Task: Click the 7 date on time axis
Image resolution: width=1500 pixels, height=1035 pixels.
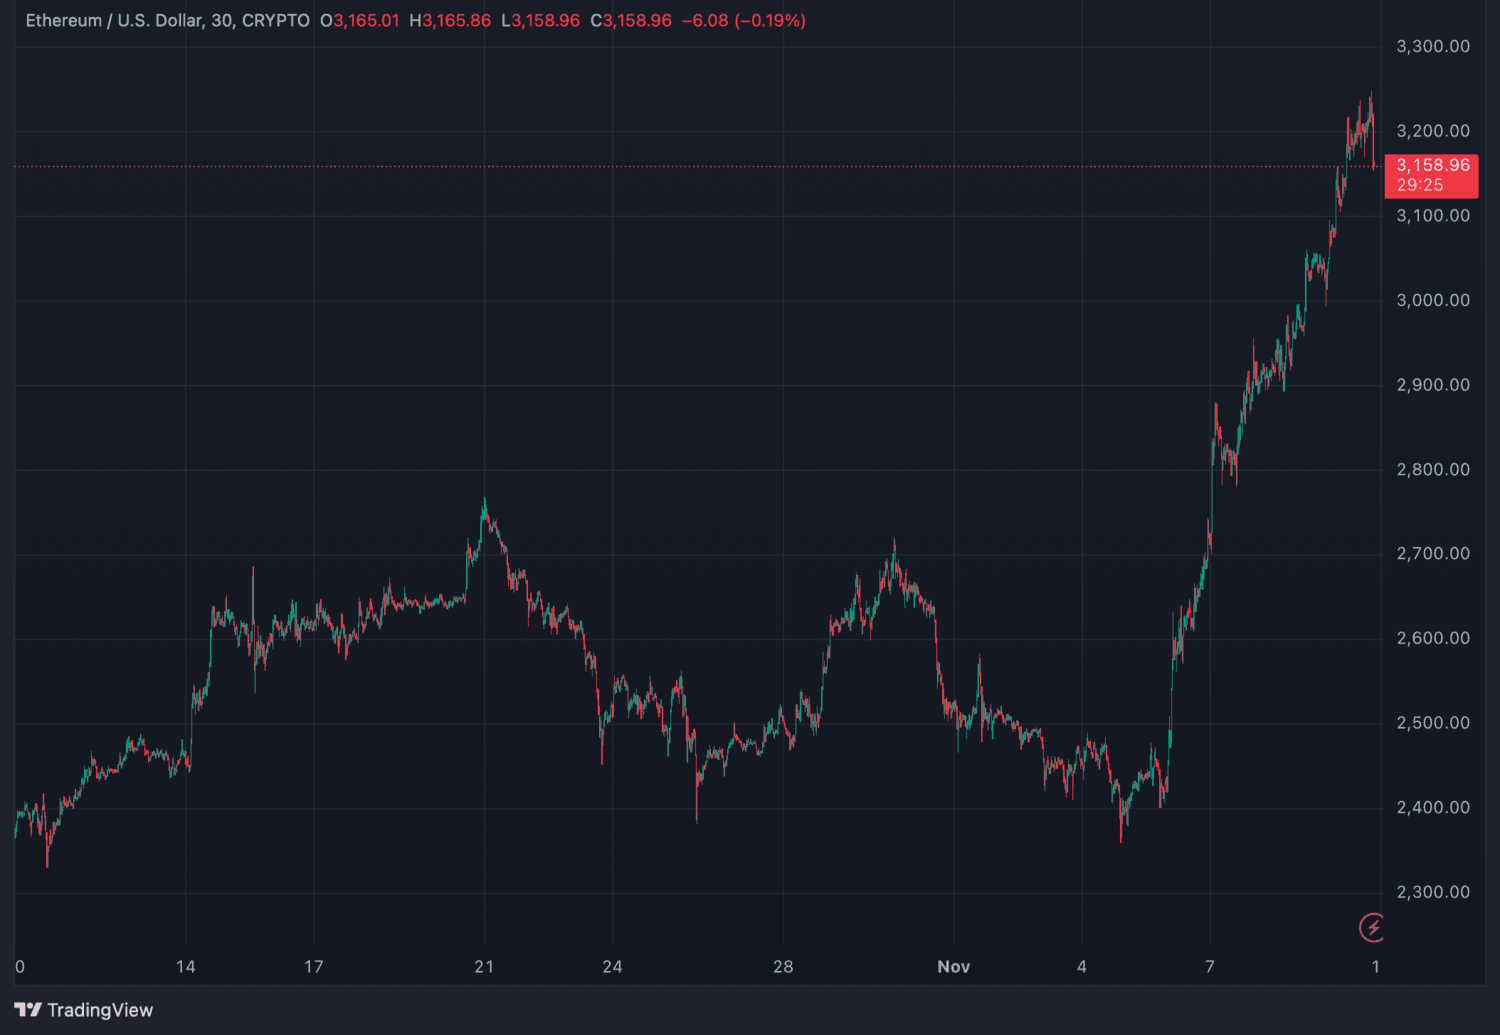Action: [x=1210, y=966]
